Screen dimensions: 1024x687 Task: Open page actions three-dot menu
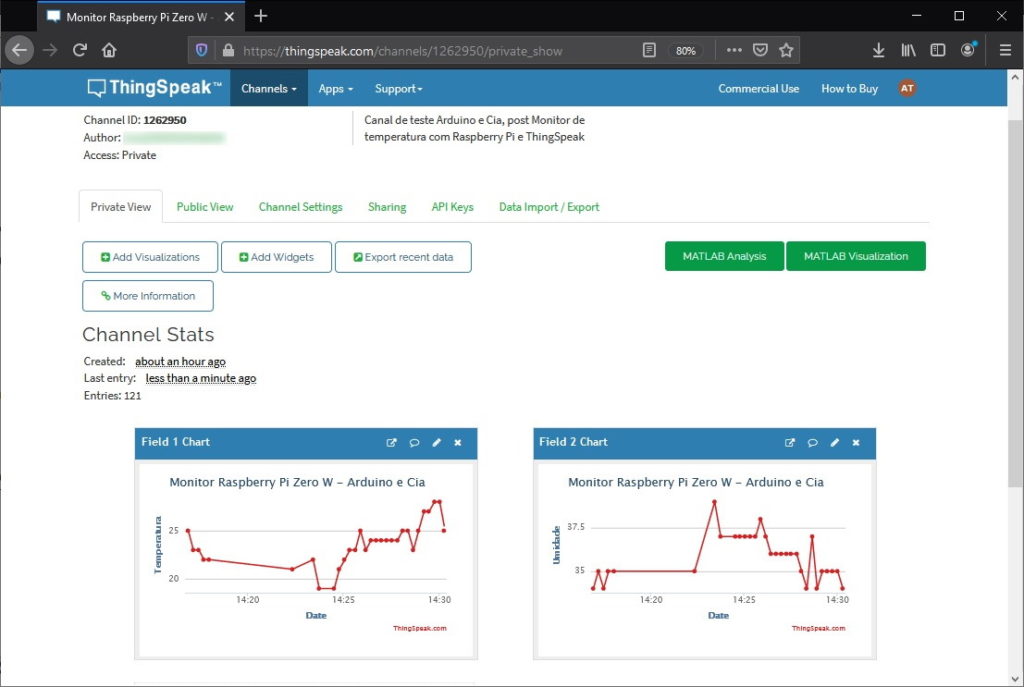tap(734, 50)
